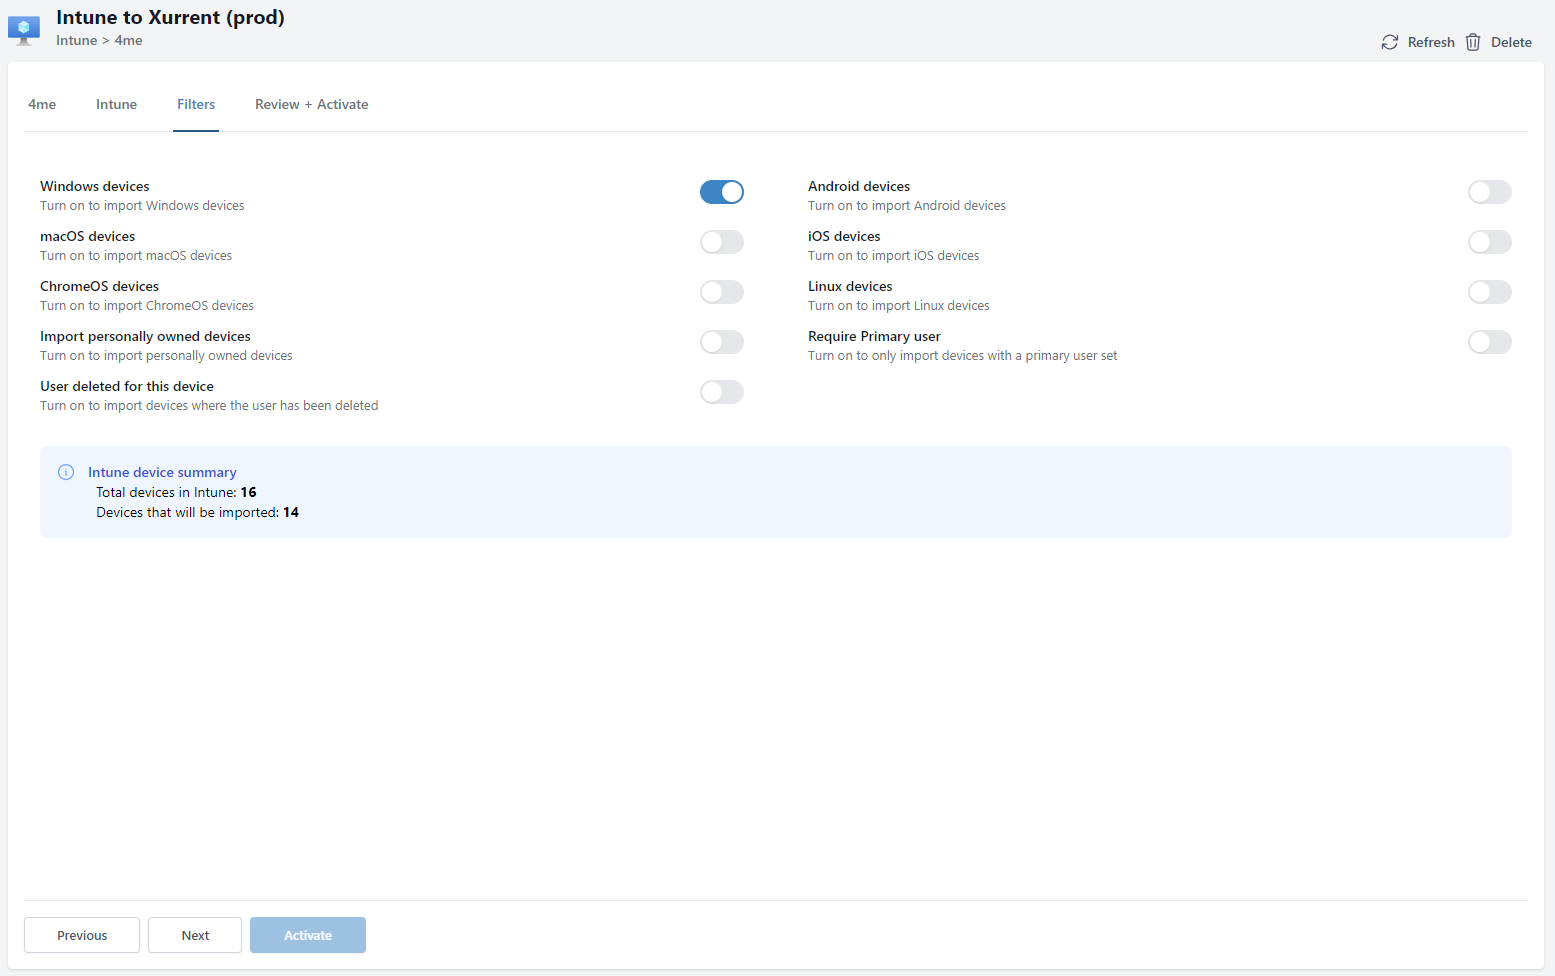Disable the Windows devices toggle
Viewport: 1555px width, 976px height.
[721, 192]
